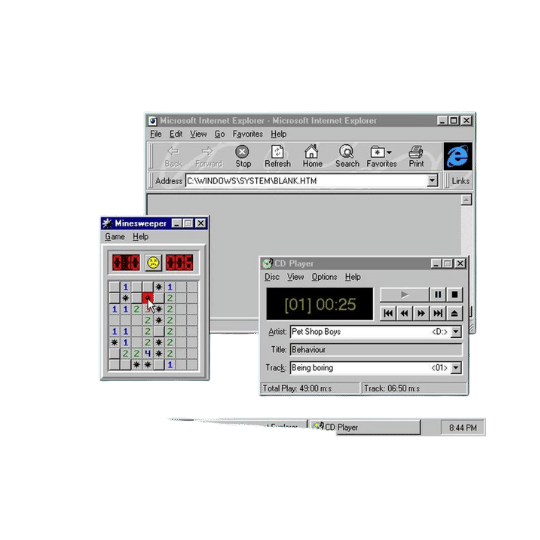This screenshot has height=540, width=540.
Task: Click the blue 4 cell in Minesweeper
Action: 147,353
